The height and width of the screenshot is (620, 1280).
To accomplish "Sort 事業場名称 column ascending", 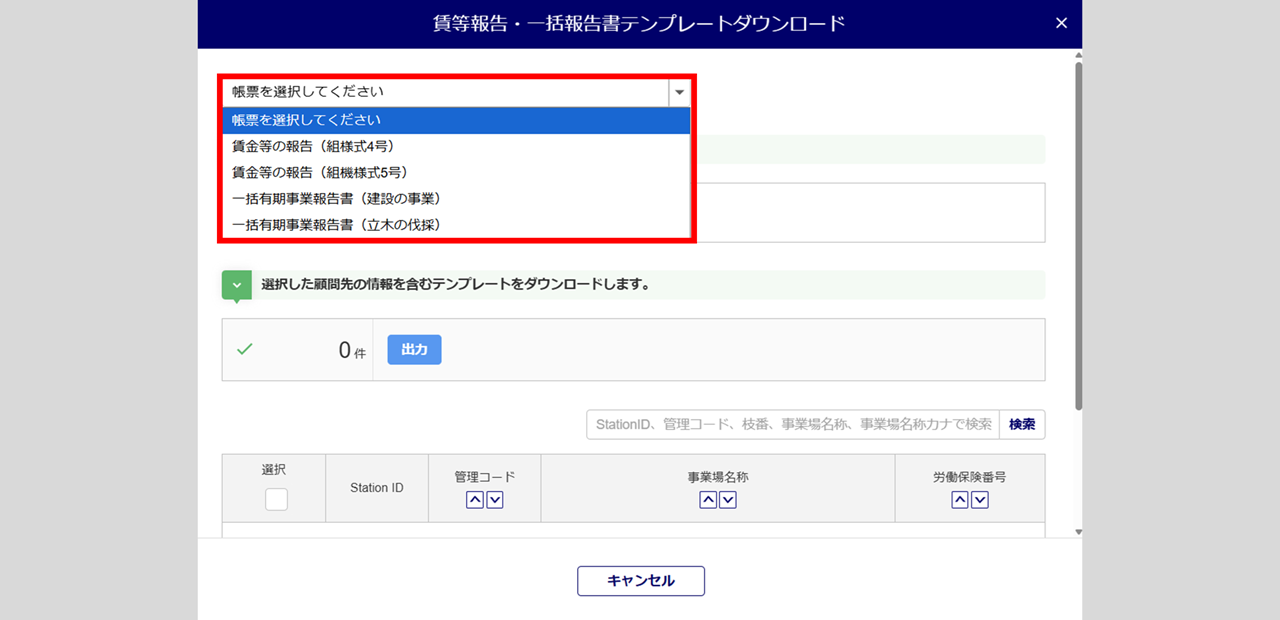I will point(708,500).
